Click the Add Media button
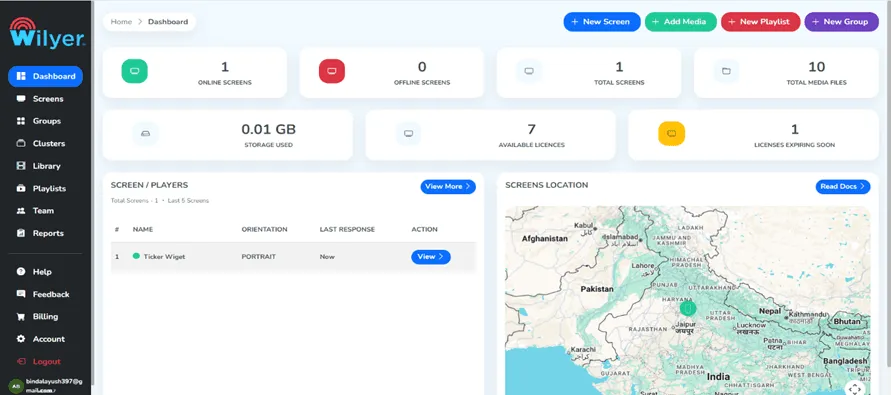 click(x=681, y=22)
